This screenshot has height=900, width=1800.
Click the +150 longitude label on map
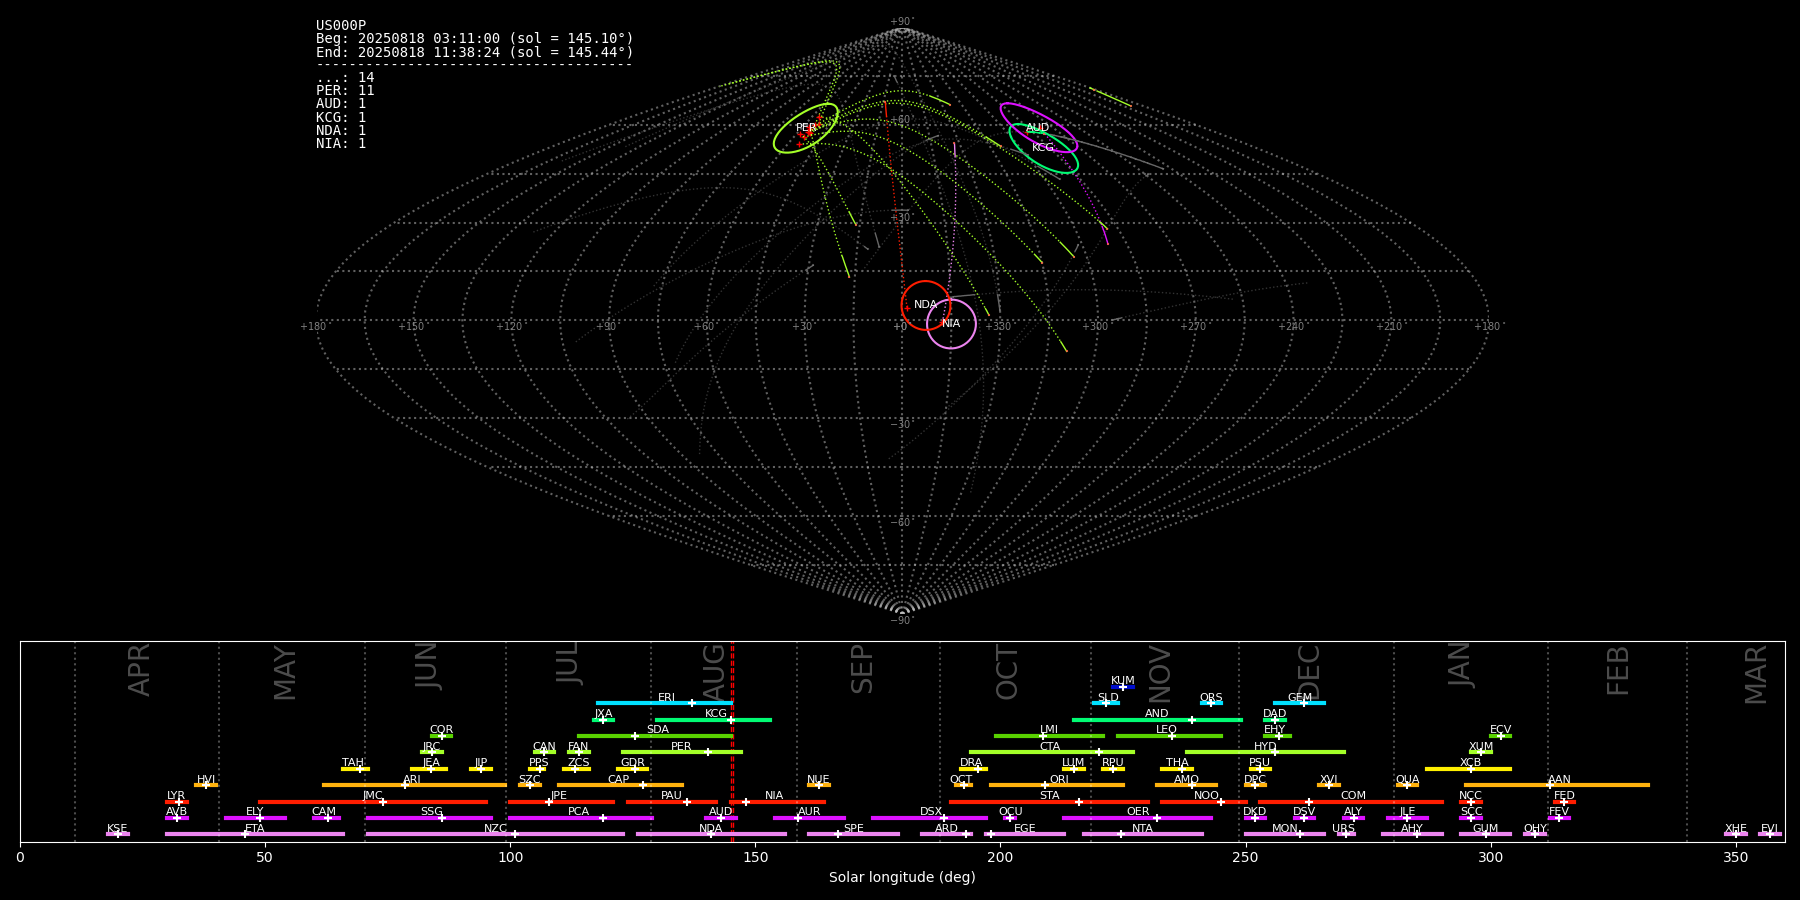[x=411, y=327]
